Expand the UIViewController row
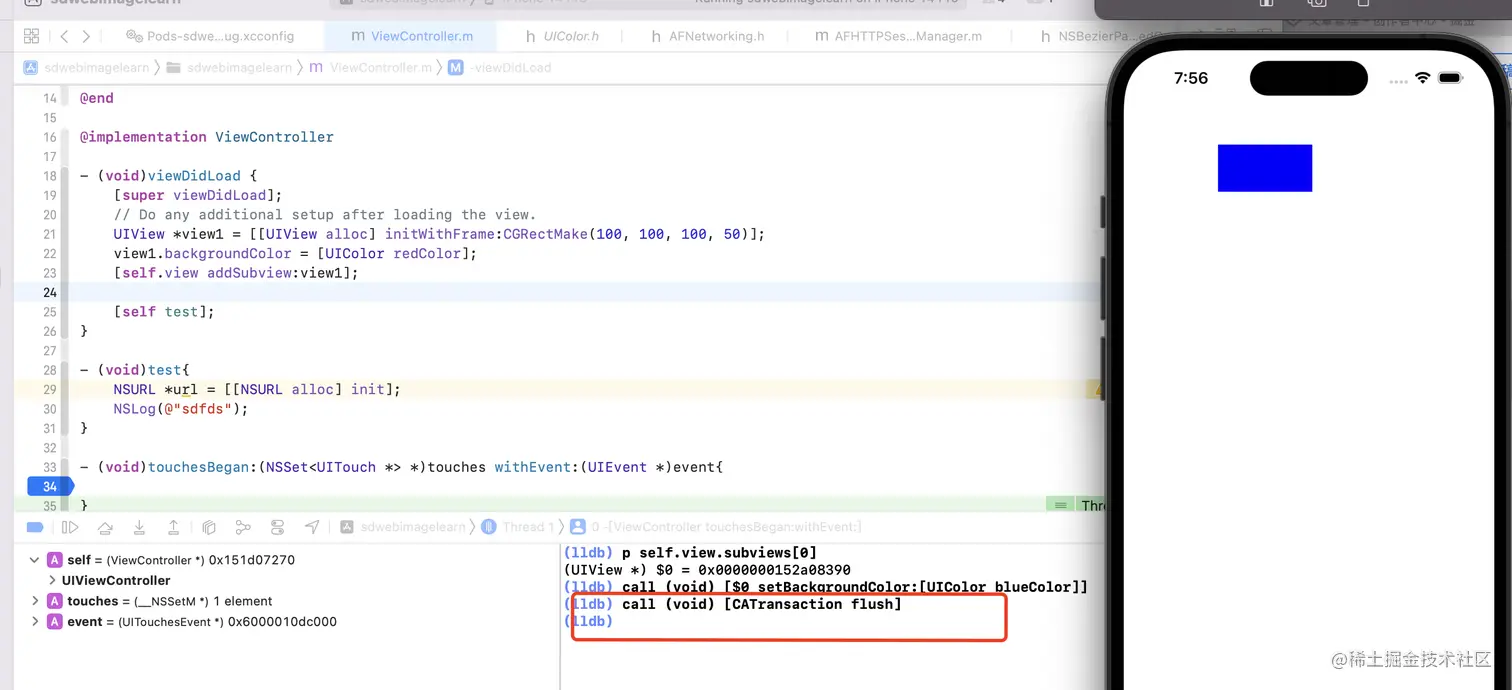 (52, 580)
